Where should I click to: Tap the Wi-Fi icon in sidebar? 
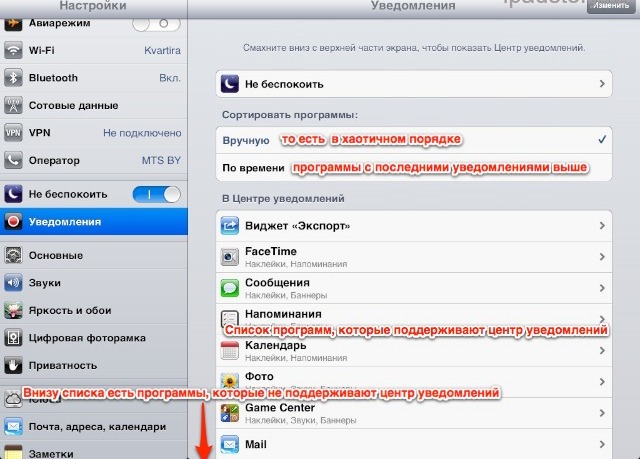tap(13, 50)
